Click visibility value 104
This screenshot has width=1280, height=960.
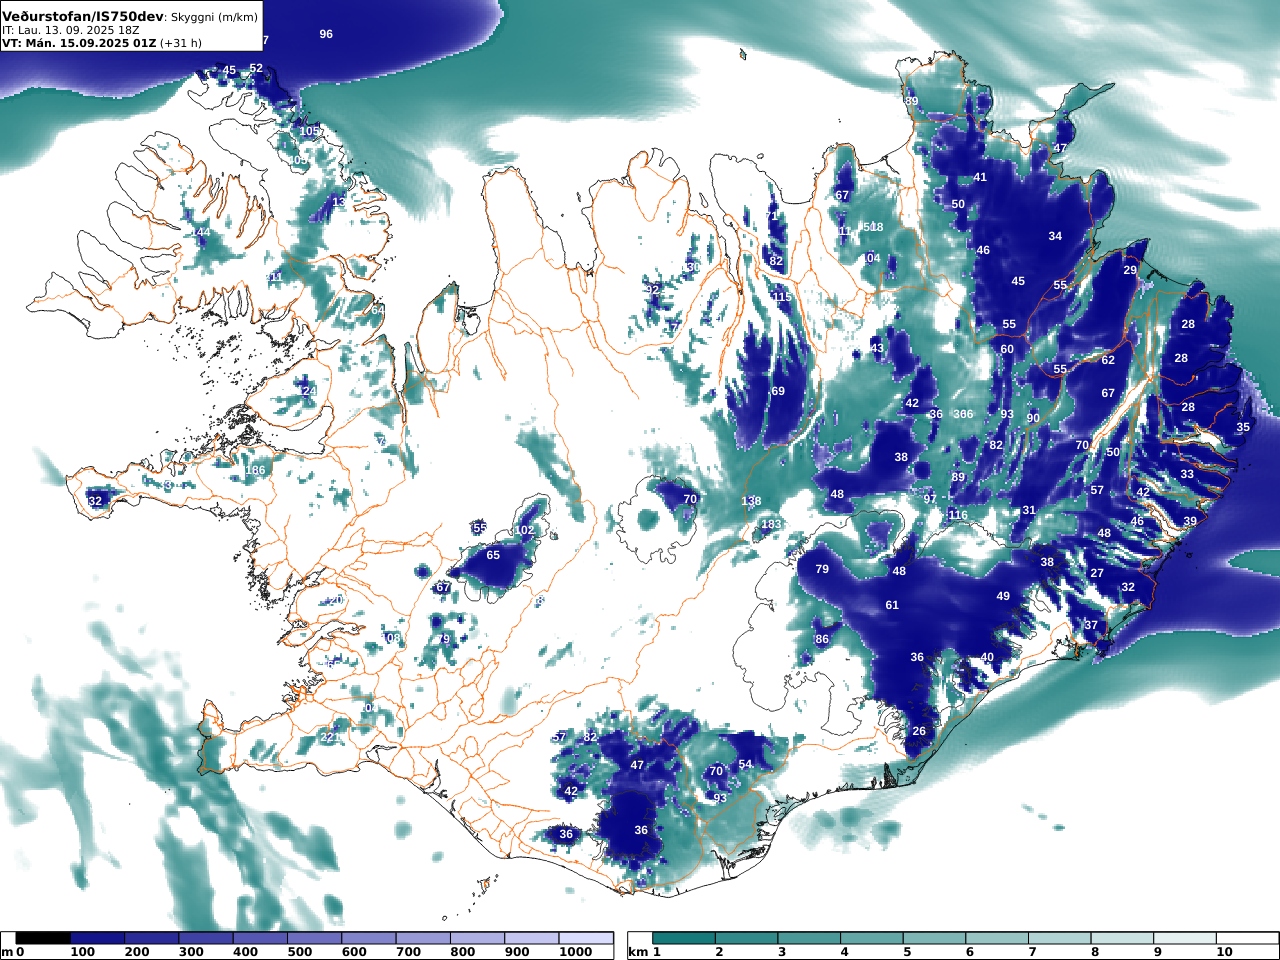(x=871, y=258)
